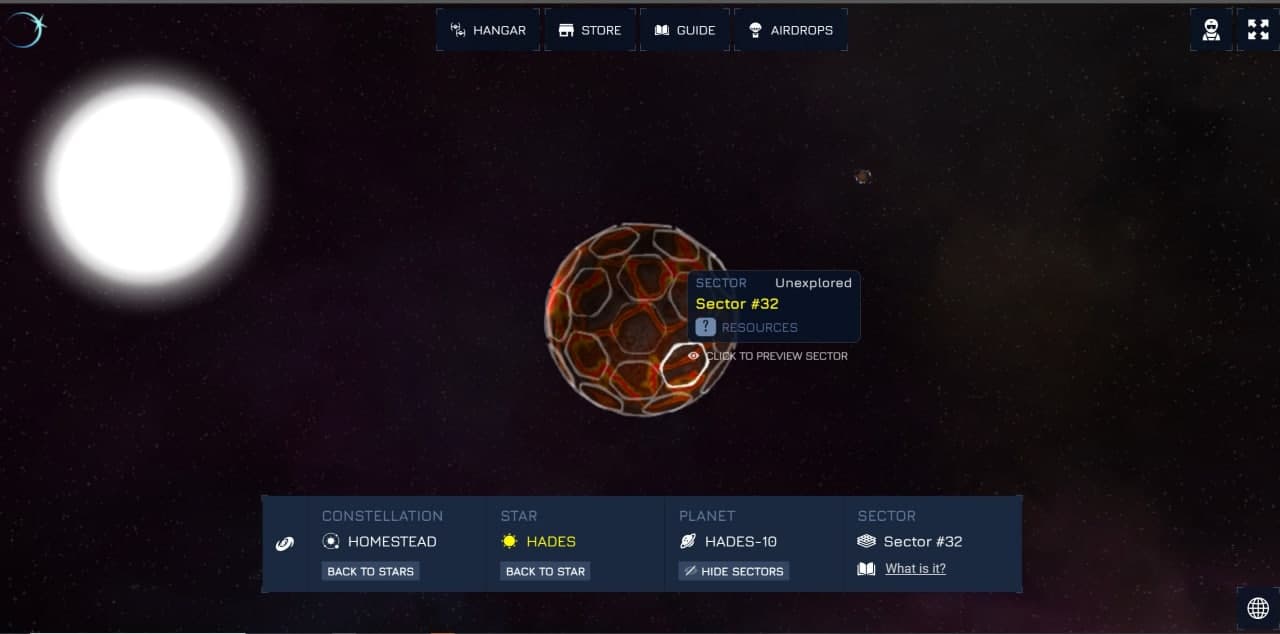The image size is (1280, 634).
Task: Click the layers icon beside Sector #32
Action: [867, 541]
